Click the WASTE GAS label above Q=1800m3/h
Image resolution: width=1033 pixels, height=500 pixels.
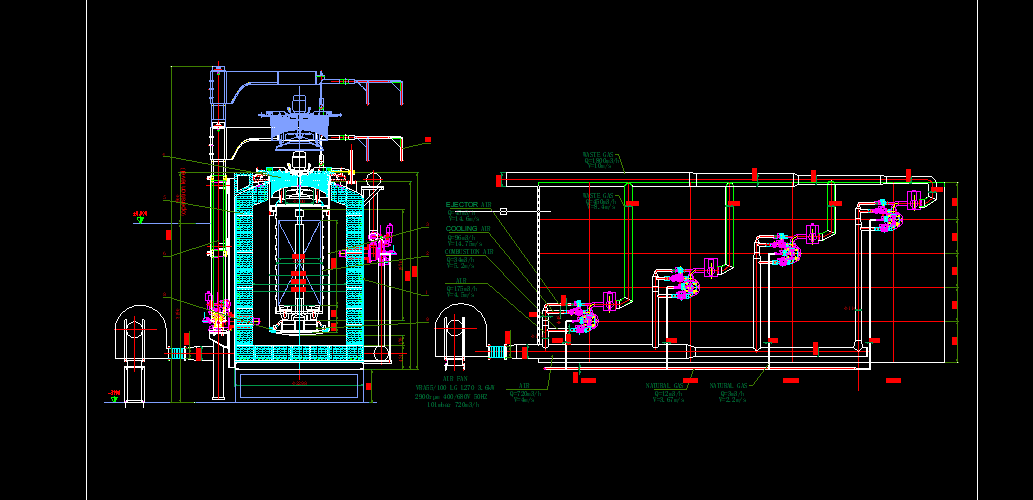click(x=598, y=155)
